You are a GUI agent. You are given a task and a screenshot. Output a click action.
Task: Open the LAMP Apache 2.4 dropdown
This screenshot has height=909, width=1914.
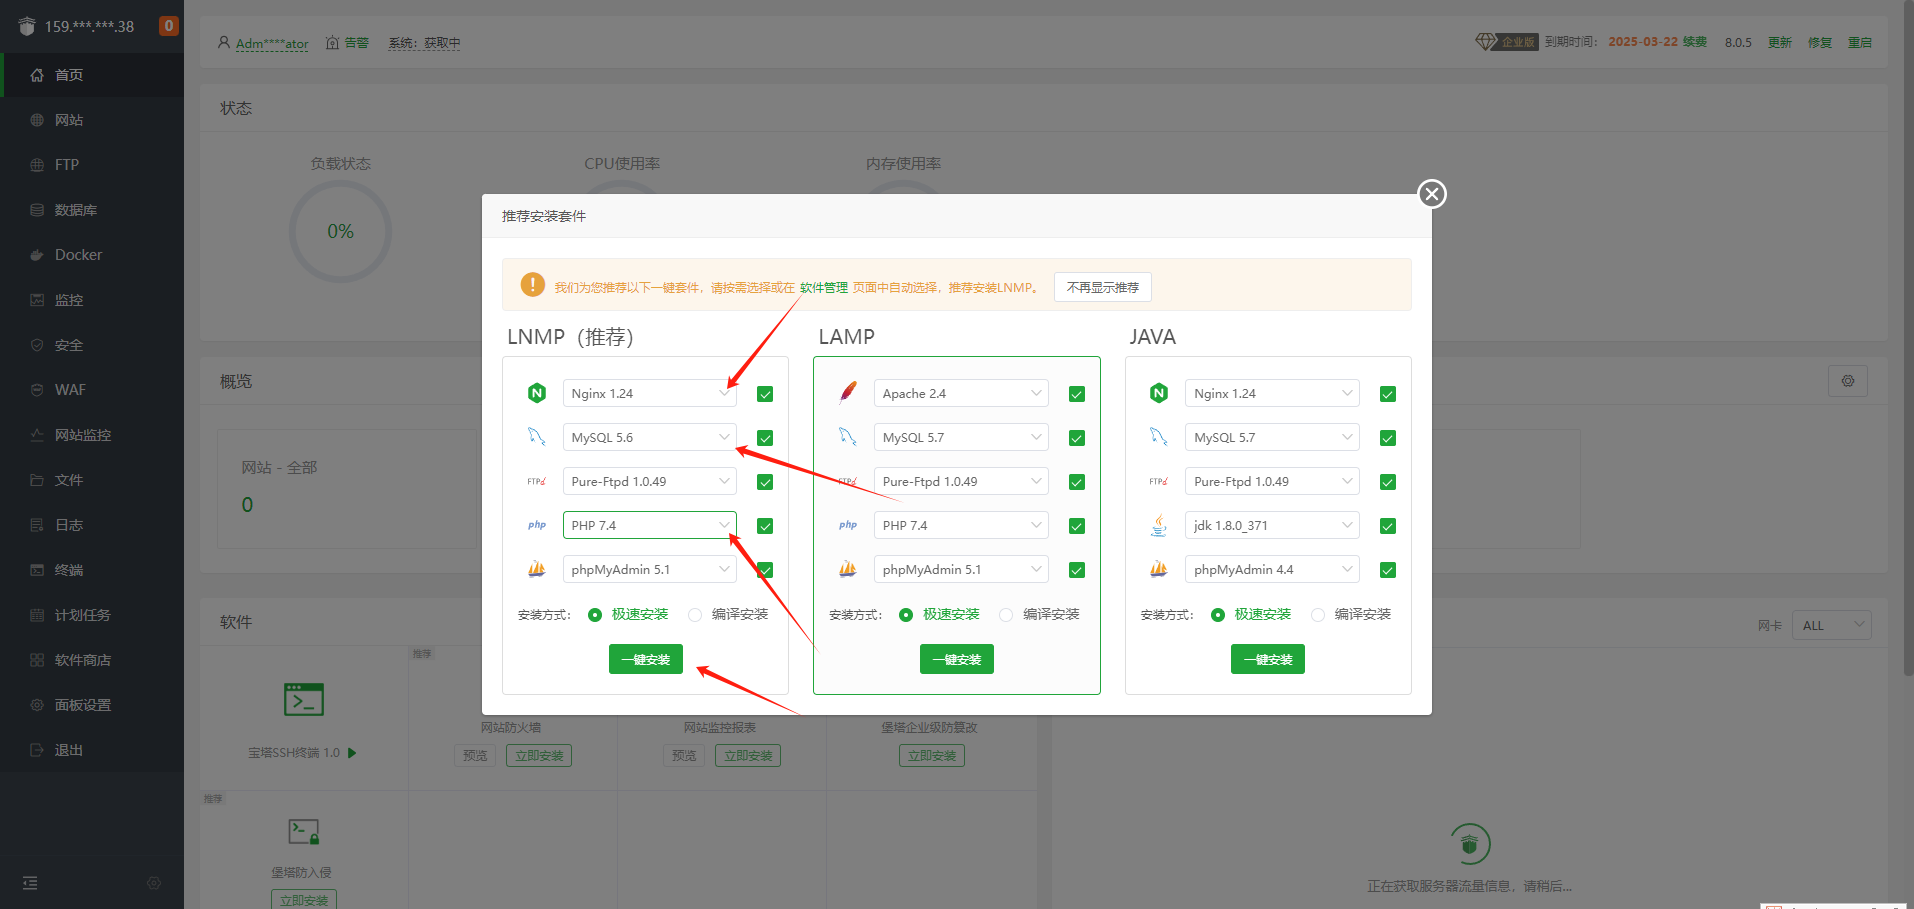[961, 393]
